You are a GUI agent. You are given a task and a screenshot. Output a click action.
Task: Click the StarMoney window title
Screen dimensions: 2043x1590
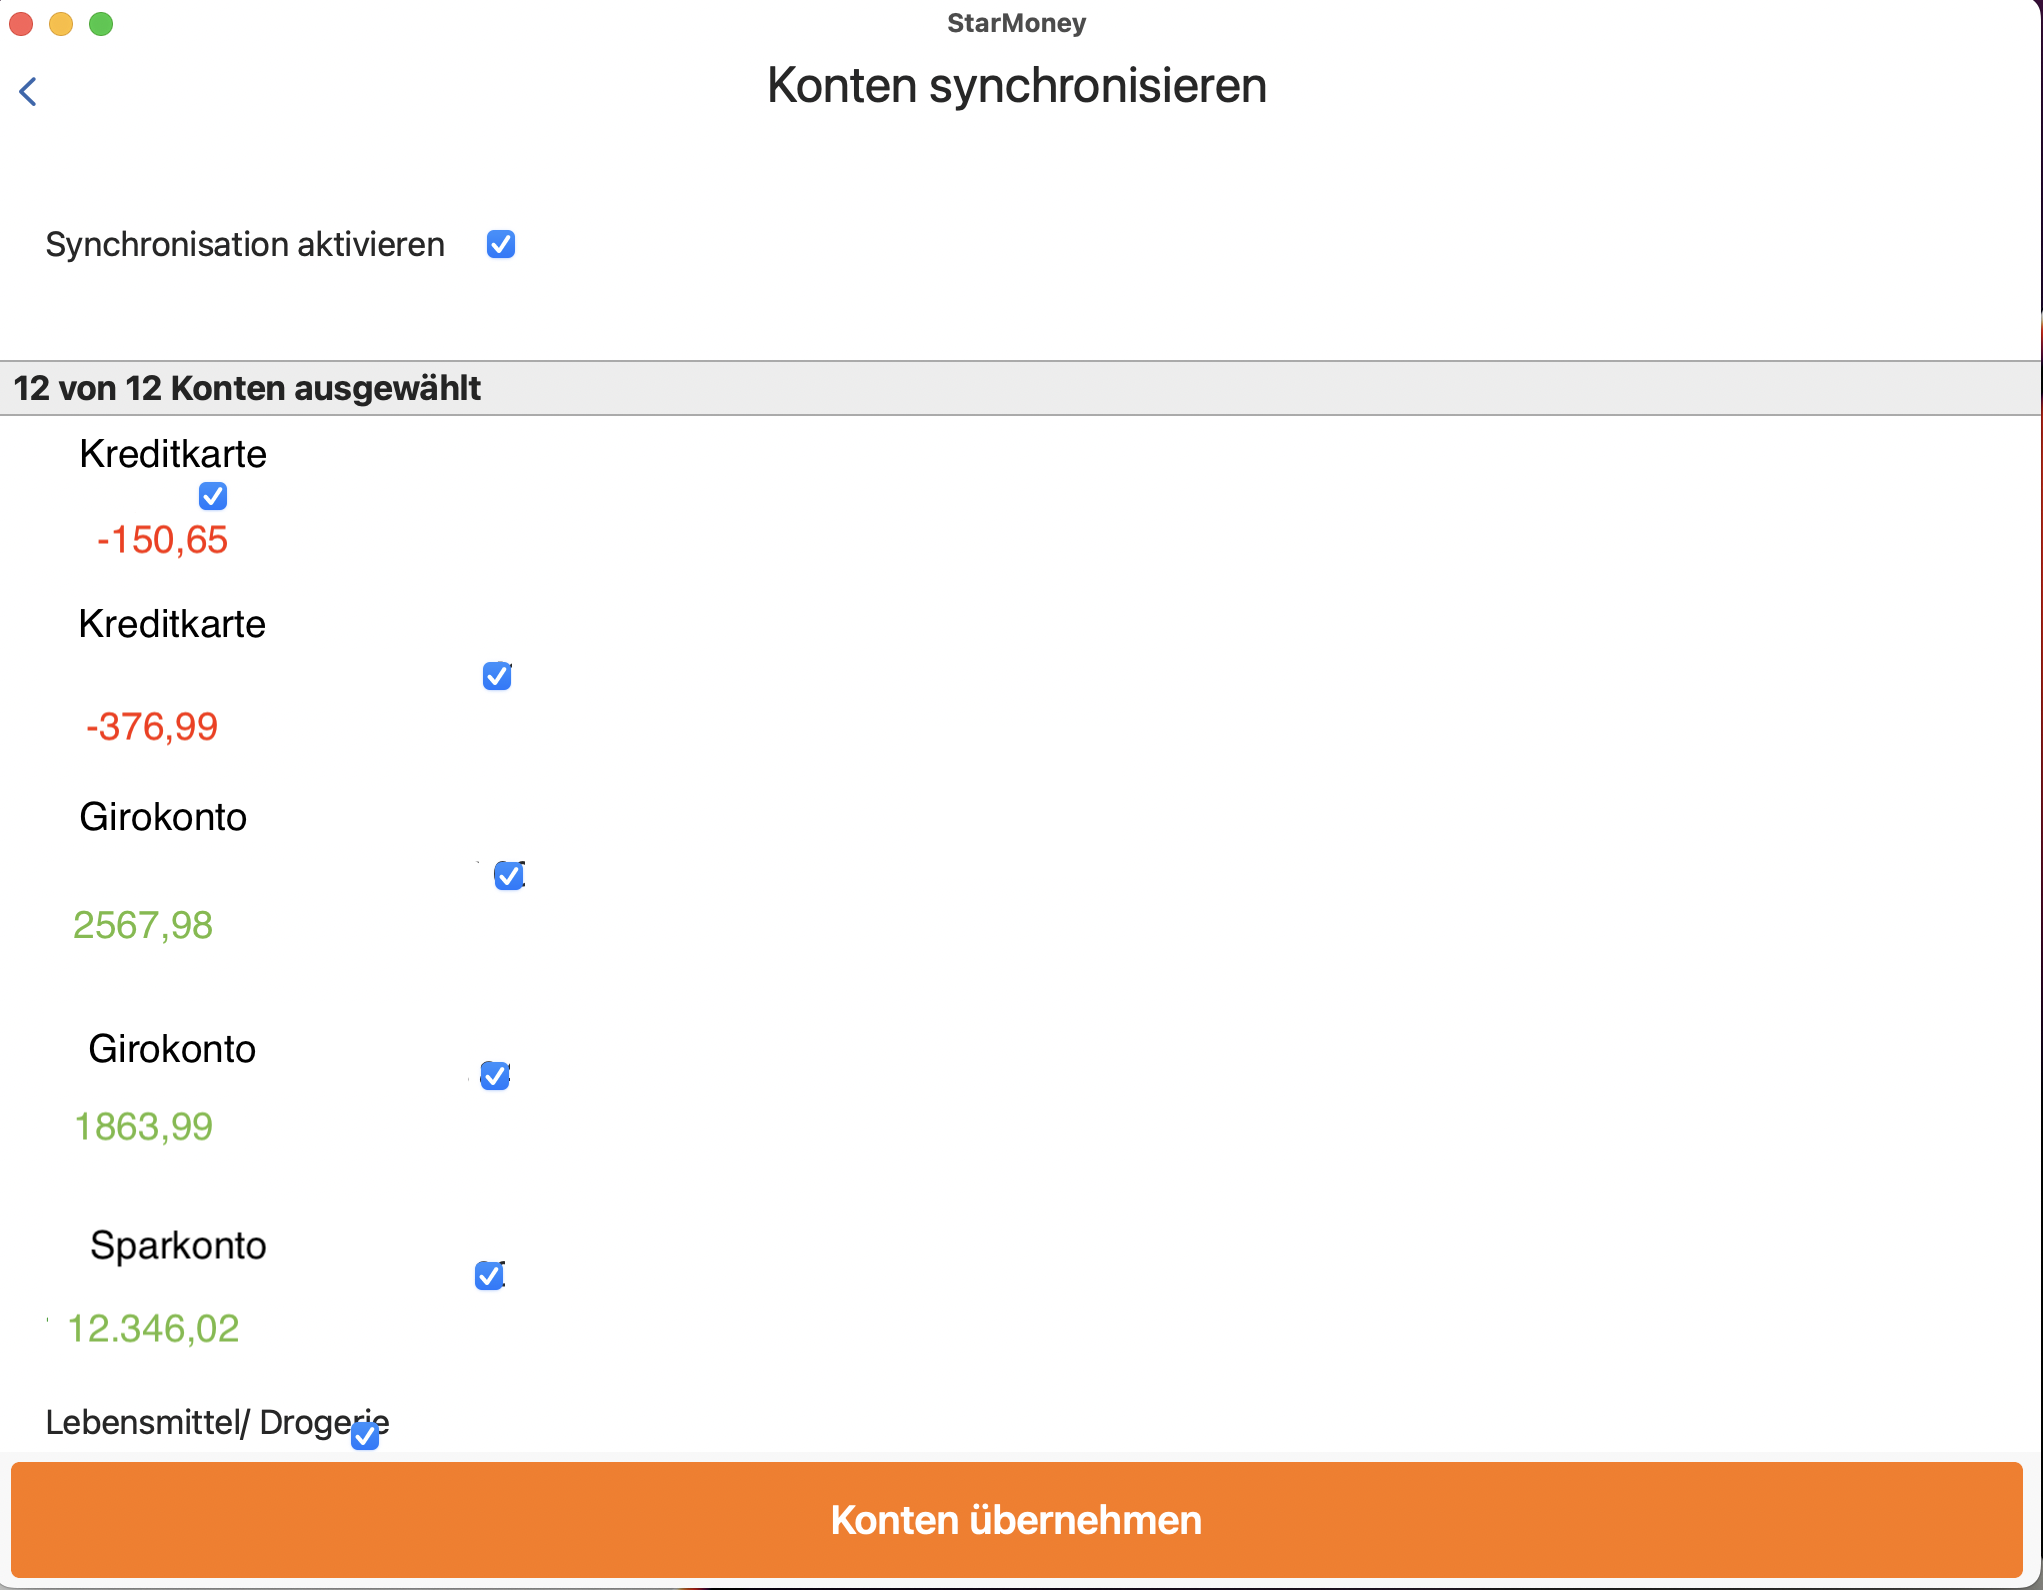pos(1016,23)
